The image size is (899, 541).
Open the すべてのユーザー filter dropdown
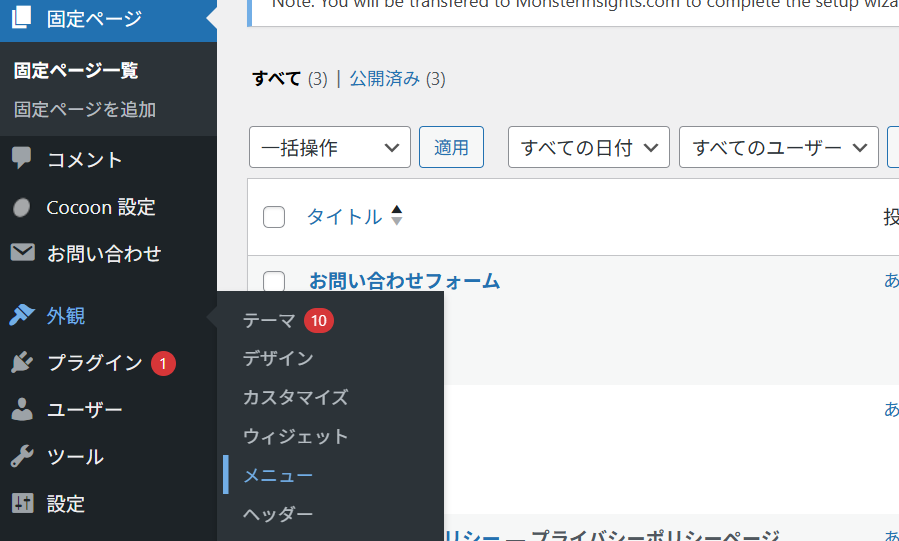click(778, 148)
